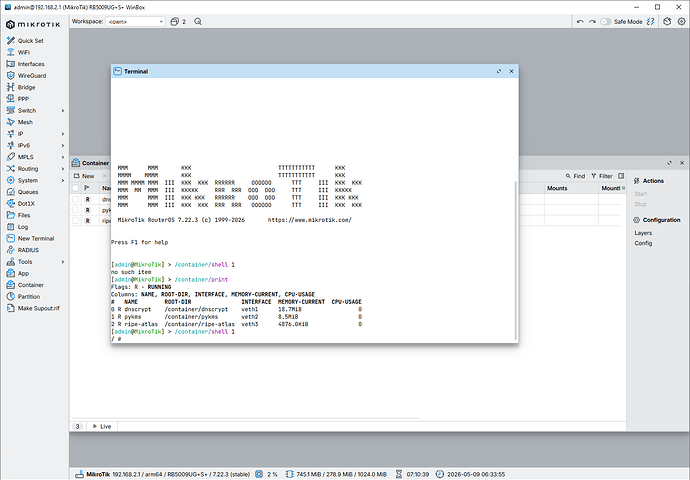Click the session icon beside settings gear
The image size is (690, 480).
[667, 22]
